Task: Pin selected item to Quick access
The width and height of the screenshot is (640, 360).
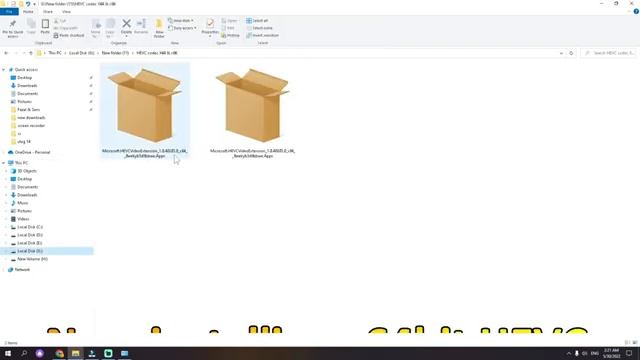Action: [x=13, y=28]
